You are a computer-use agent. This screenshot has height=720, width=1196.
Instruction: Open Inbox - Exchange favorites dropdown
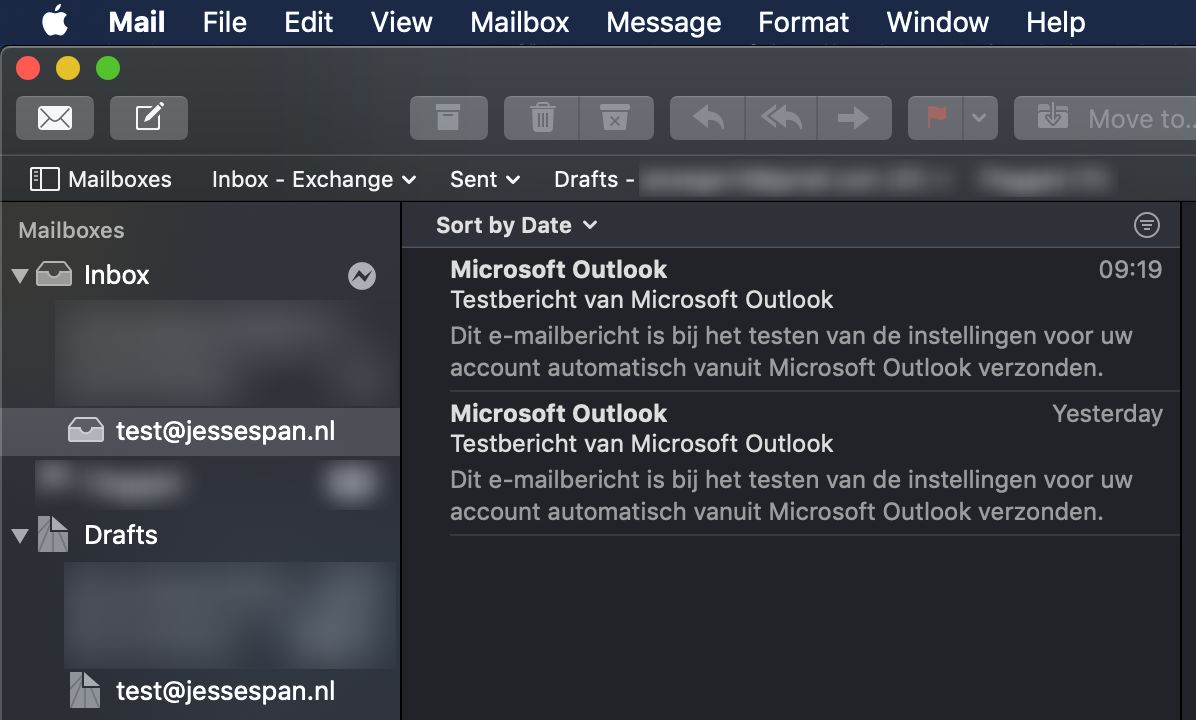coord(314,179)
